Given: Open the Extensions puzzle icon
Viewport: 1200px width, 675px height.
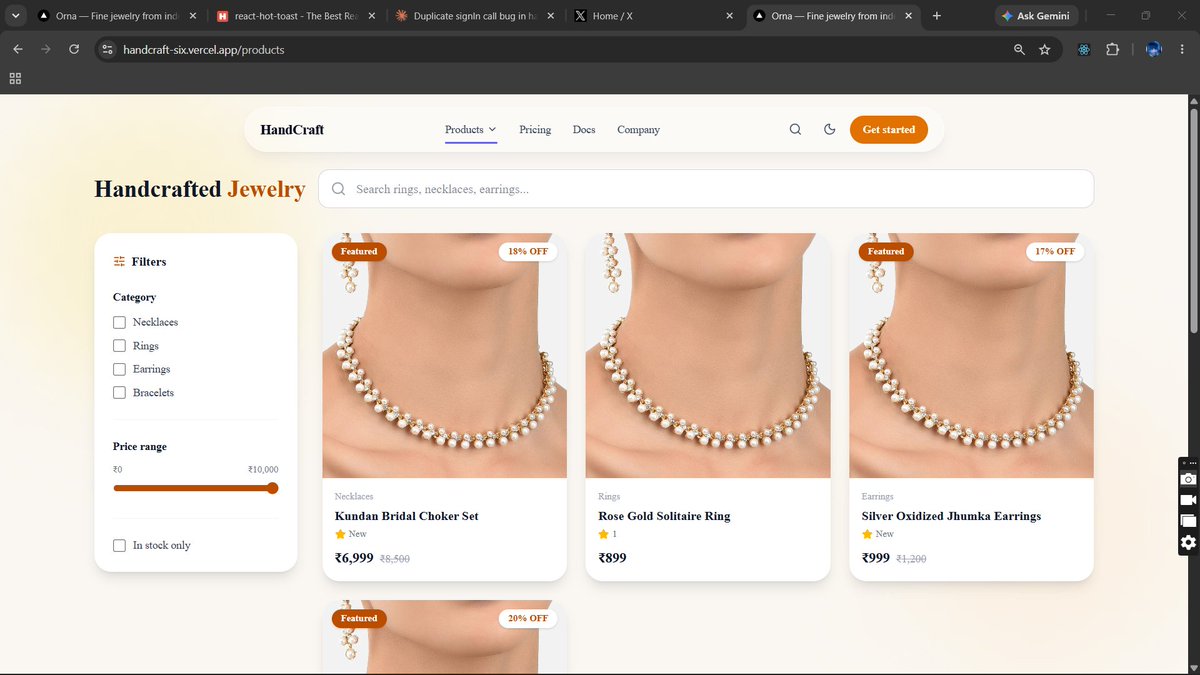Looking at the screenshot, I should pos(1112,49).
